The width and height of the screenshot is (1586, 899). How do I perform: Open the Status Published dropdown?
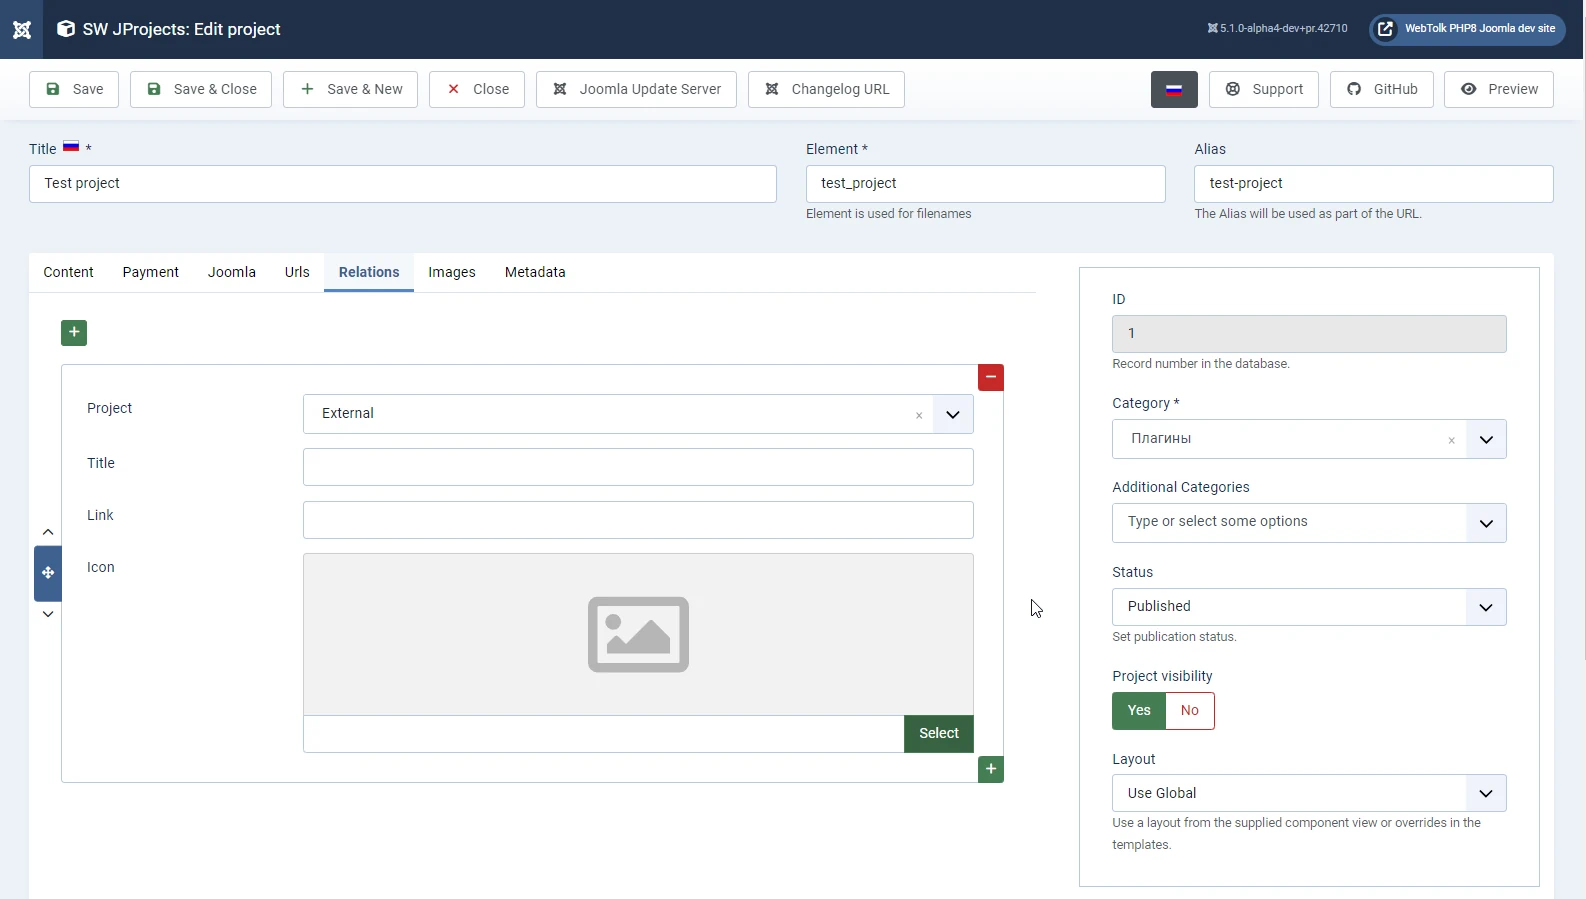pos(1309,607)
